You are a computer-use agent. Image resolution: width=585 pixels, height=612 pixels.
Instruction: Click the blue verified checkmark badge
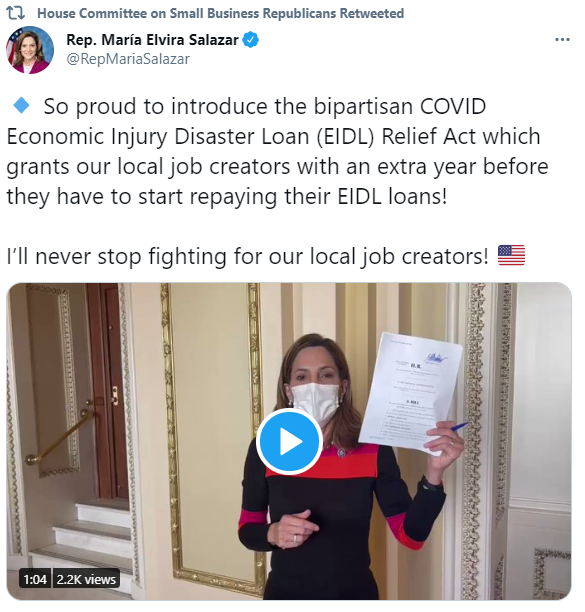click(251, 40)
